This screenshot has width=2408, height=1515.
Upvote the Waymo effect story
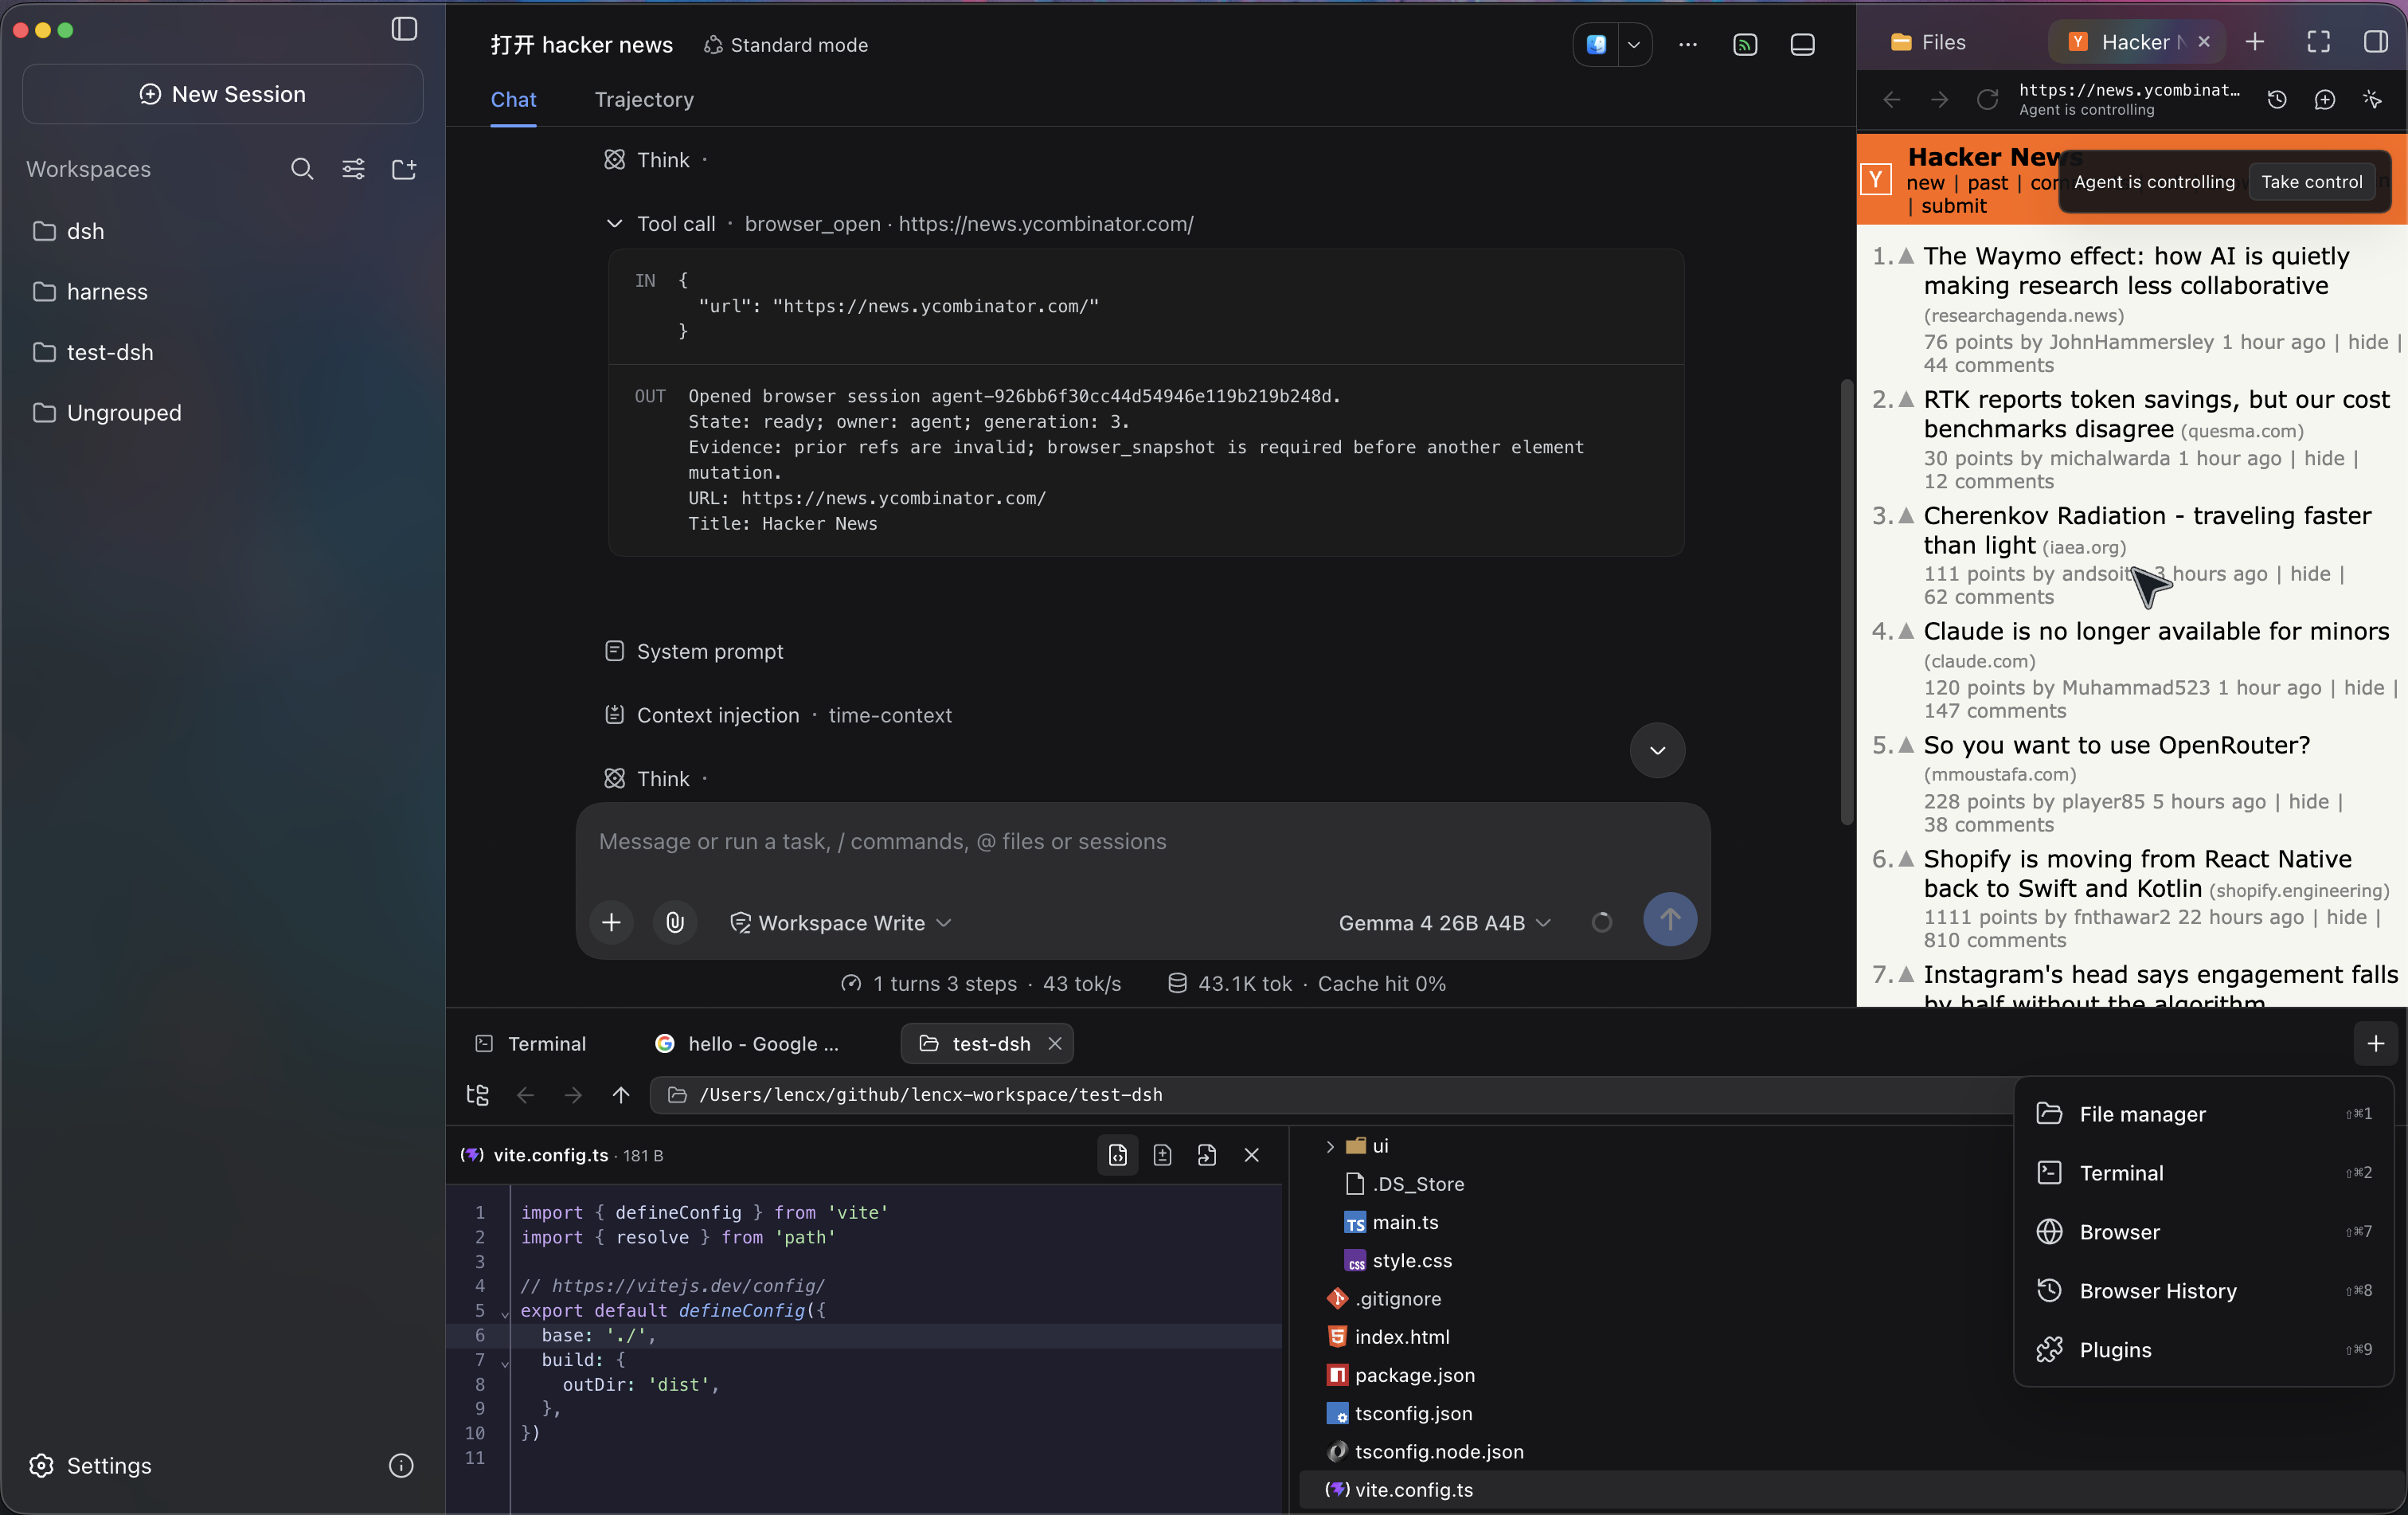pos(1907,257)
